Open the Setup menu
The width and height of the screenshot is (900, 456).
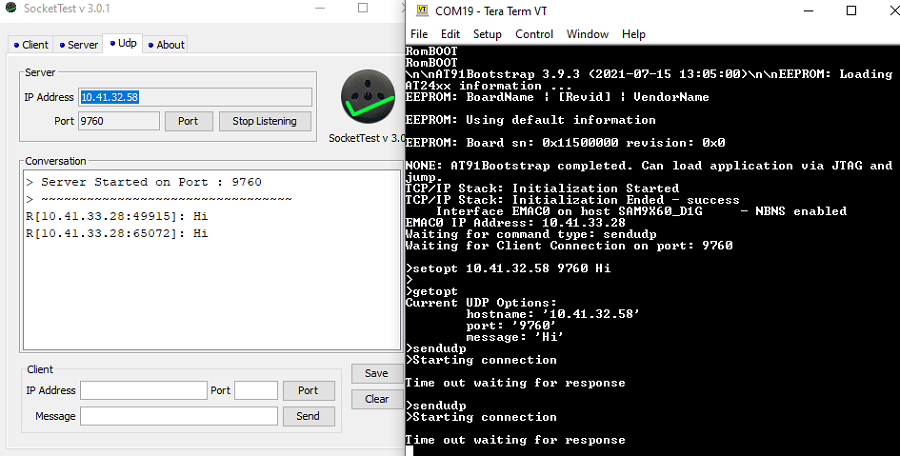487,34
